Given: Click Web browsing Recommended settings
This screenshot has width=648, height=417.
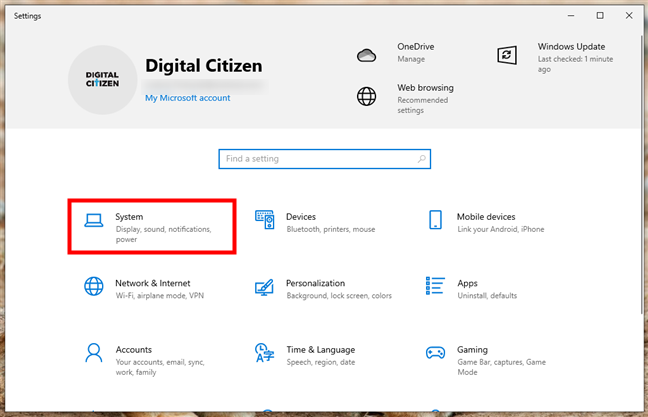Looking at the screenshot, I should 422,105.
